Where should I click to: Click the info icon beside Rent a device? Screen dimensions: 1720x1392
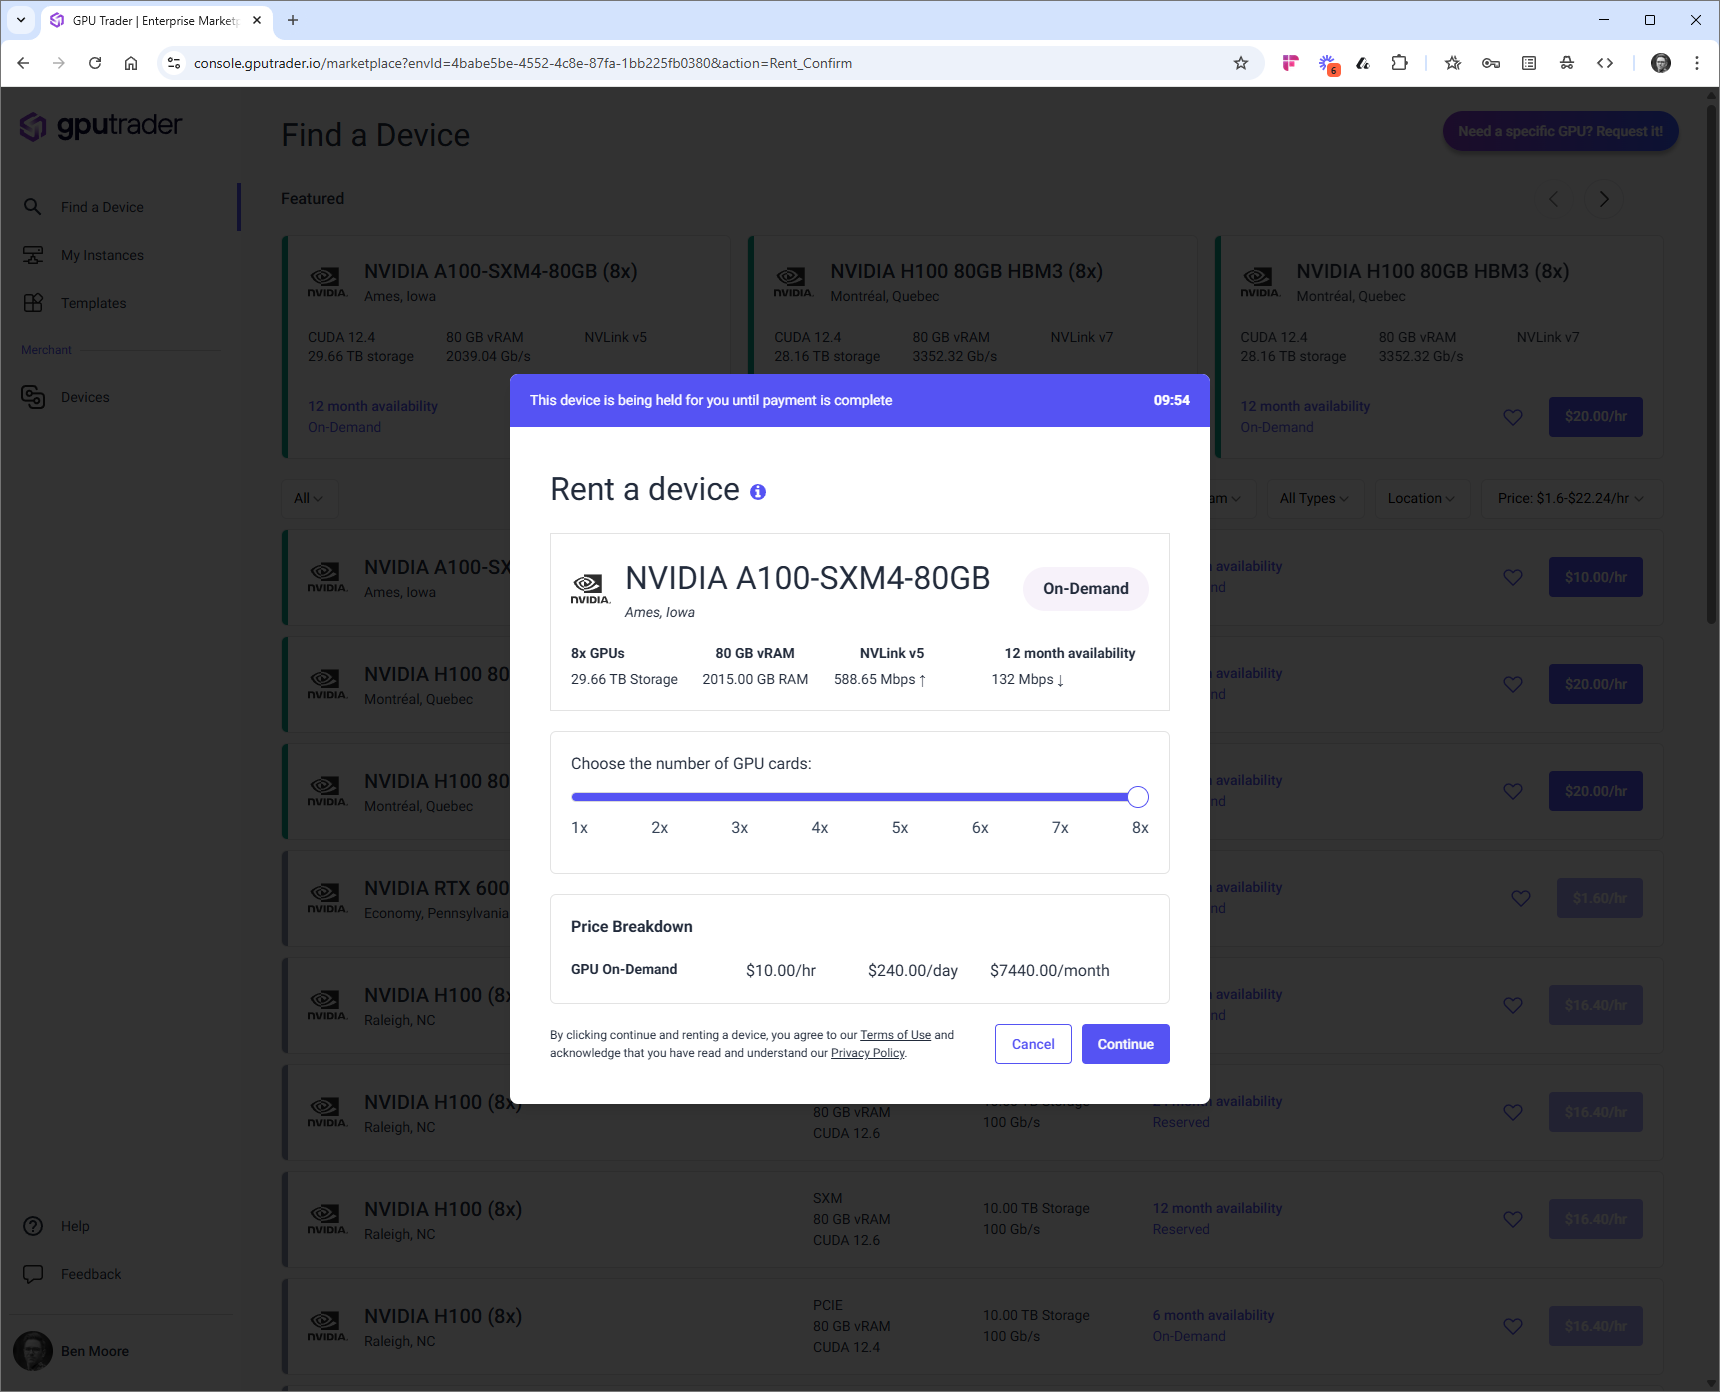(x=758, y=492)
